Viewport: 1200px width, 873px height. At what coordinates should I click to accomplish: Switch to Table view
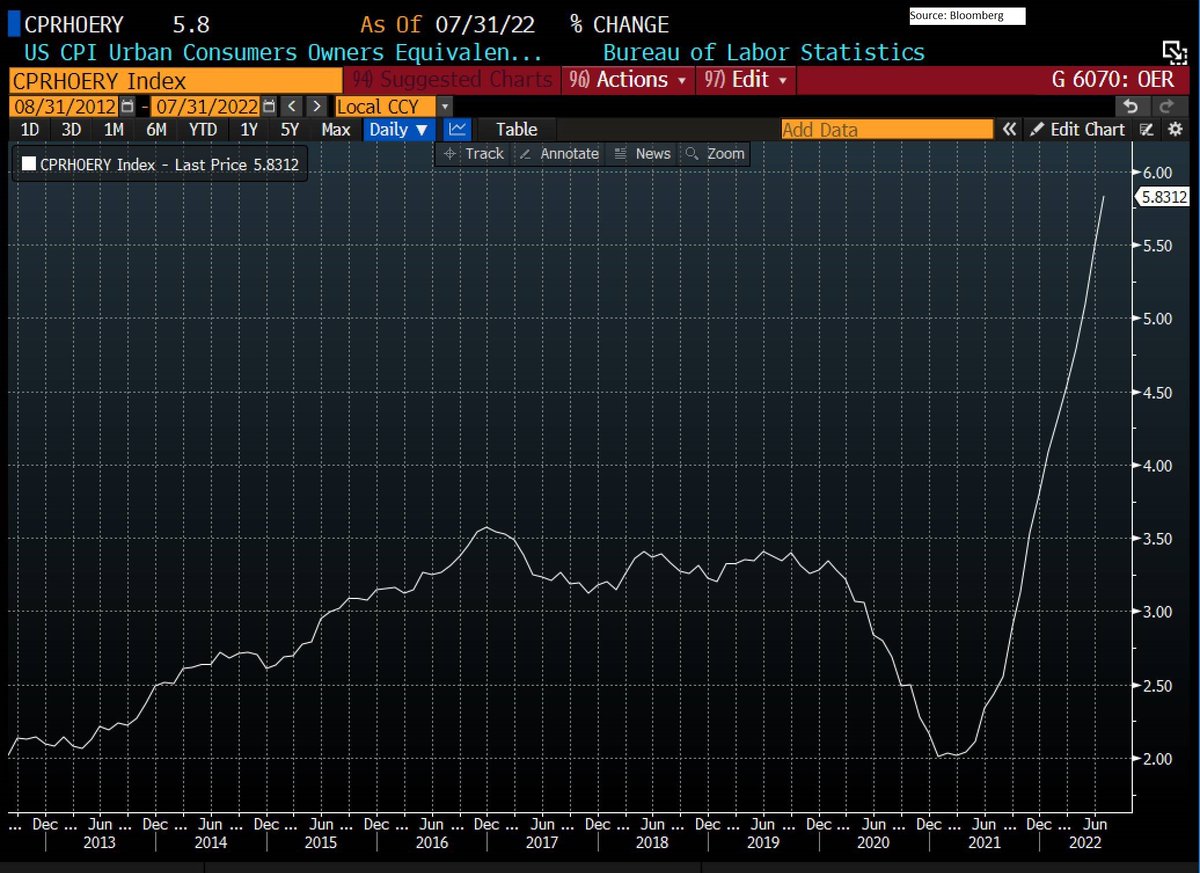point(516,129)
